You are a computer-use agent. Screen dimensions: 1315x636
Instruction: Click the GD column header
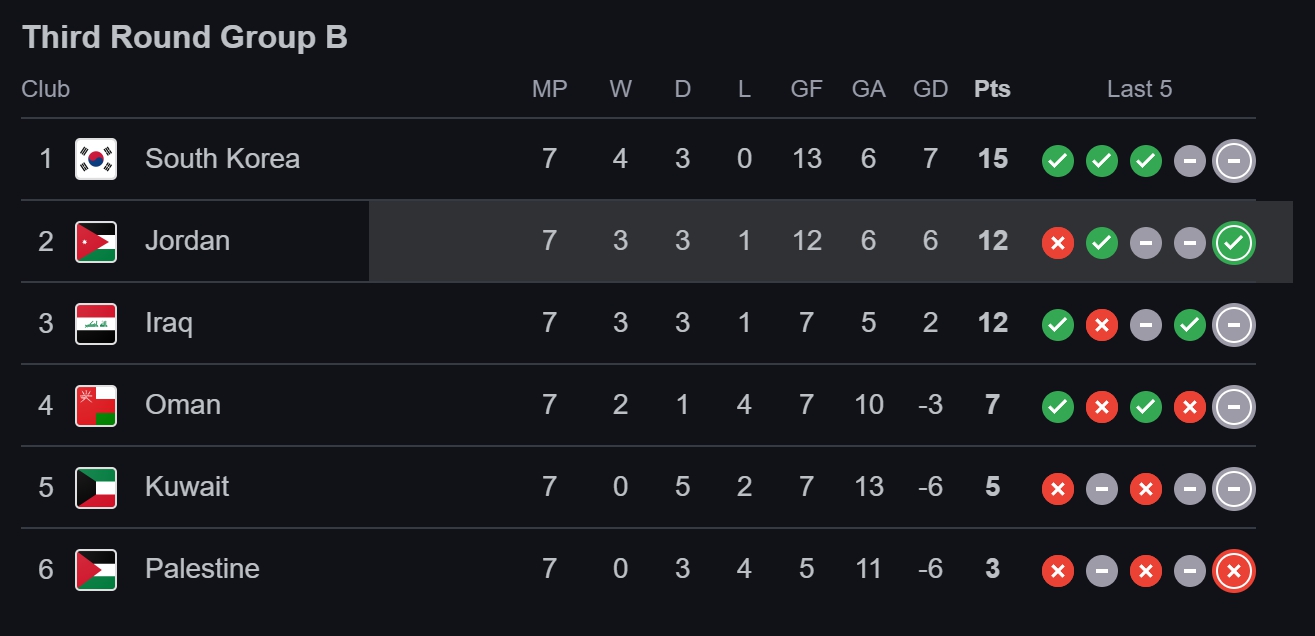(930, 89)
